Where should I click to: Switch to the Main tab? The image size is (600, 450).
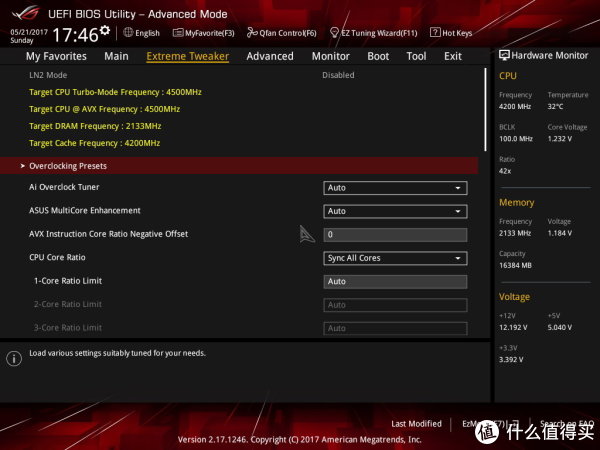coord(116,56)
